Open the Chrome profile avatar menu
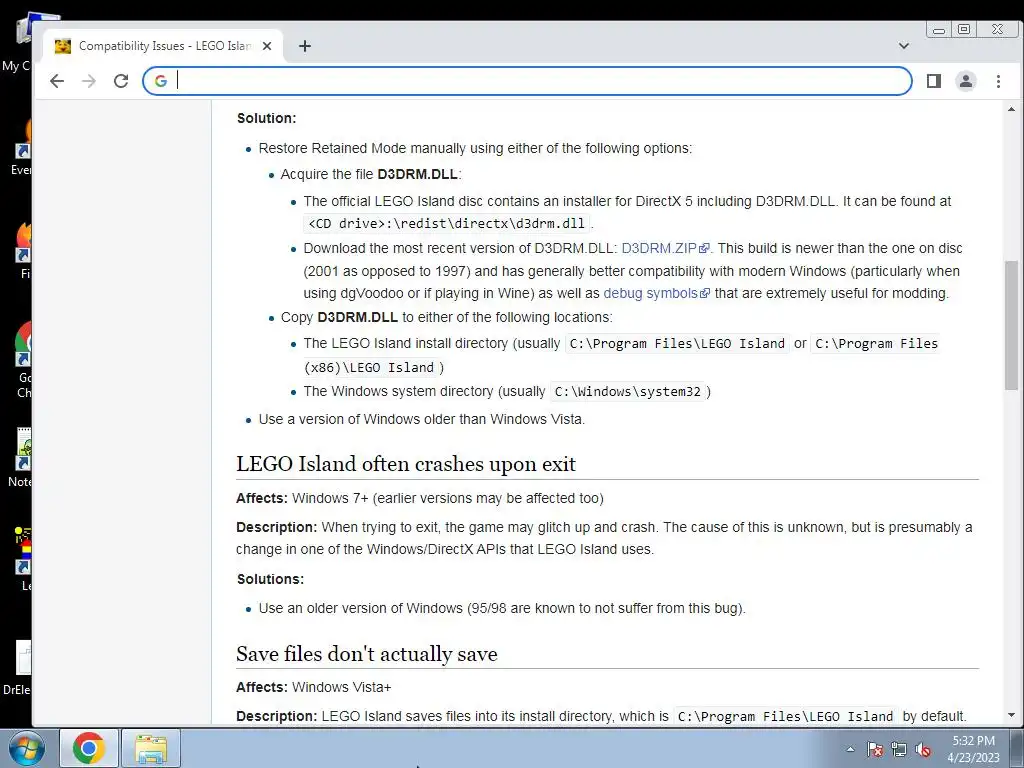 click(966, 81)
